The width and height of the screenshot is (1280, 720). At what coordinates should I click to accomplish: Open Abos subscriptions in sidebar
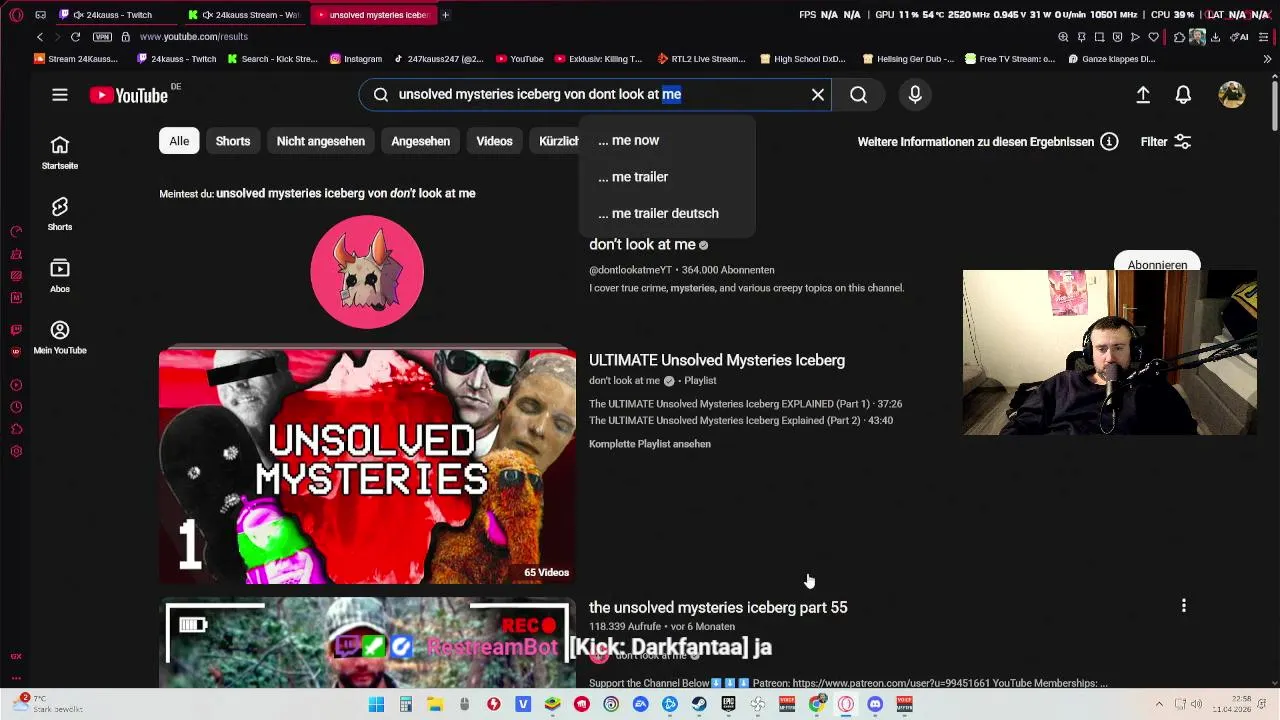coord(60,276)
